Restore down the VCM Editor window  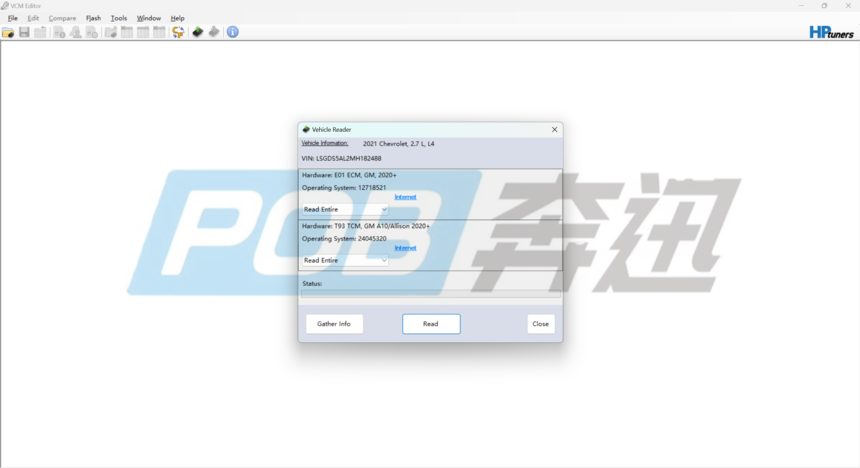click(824, 5)
